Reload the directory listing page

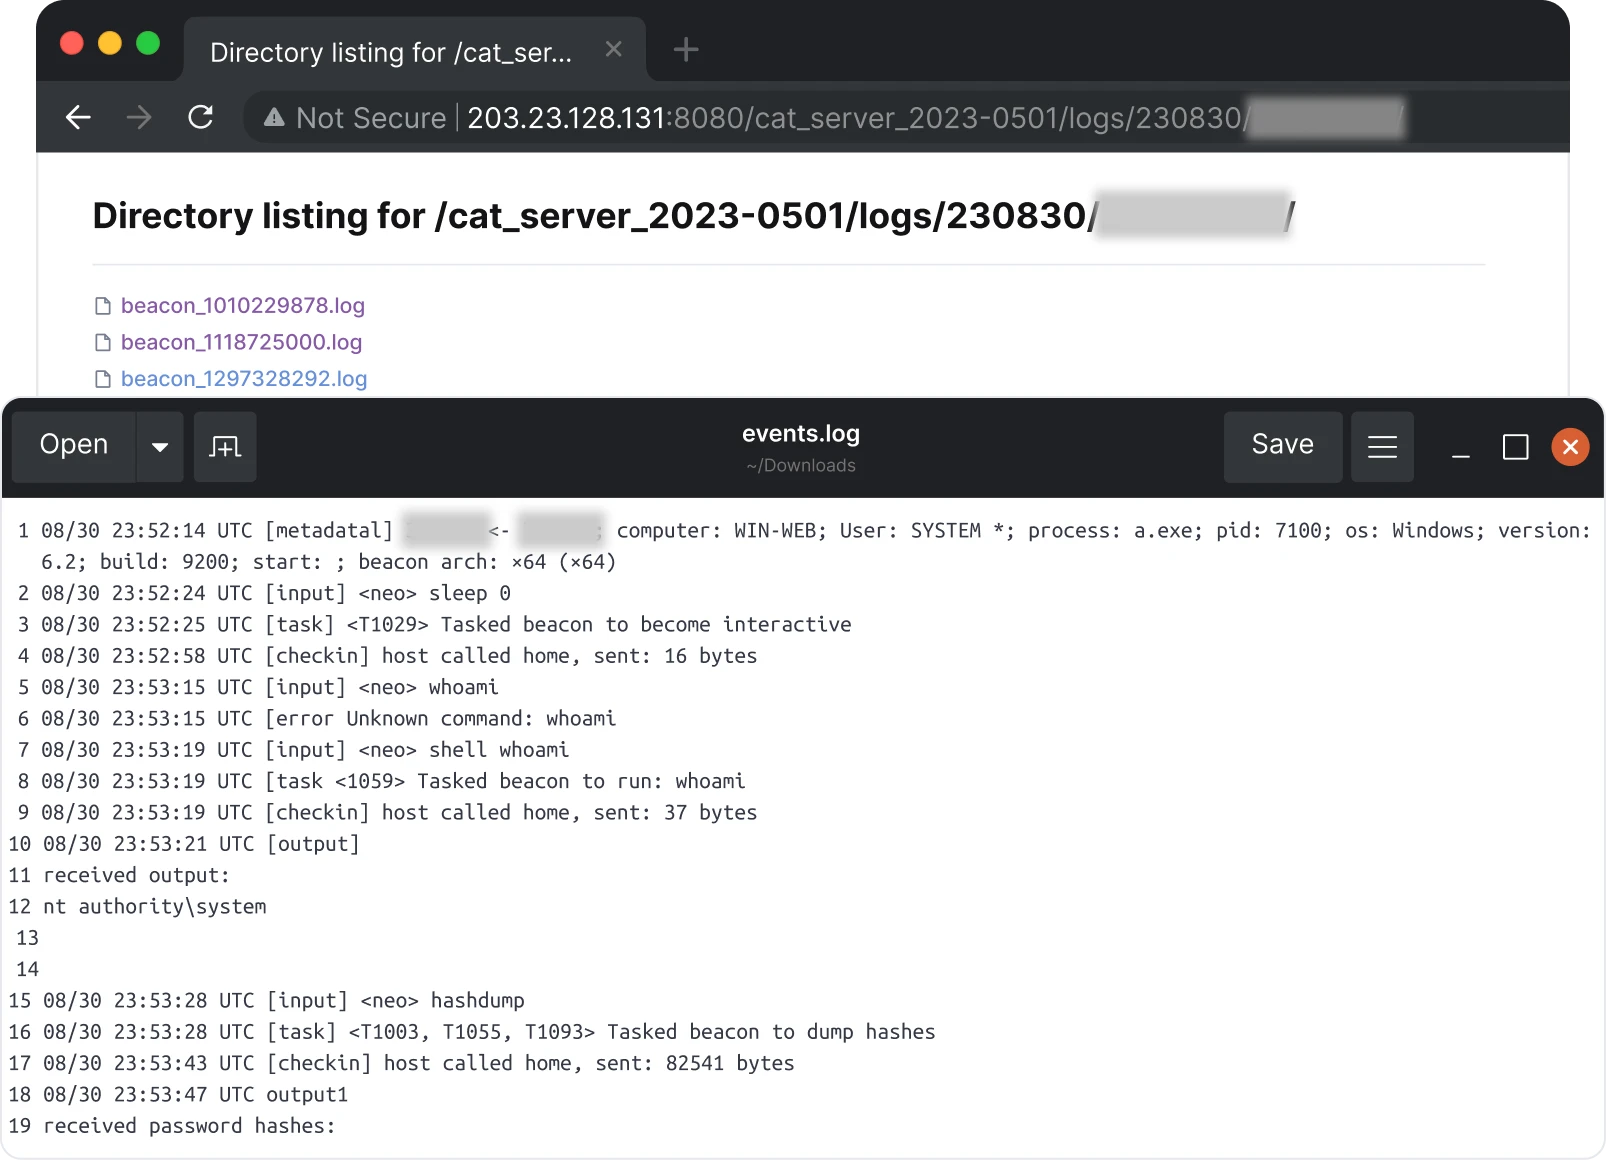201,118
